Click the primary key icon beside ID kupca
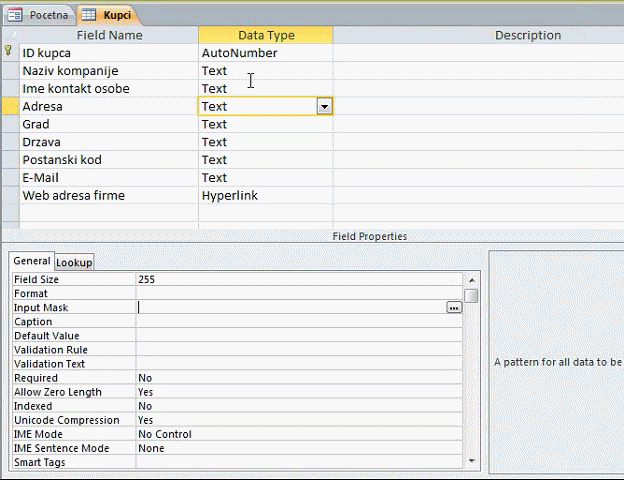The image size is (624, 480). point(9,52)
